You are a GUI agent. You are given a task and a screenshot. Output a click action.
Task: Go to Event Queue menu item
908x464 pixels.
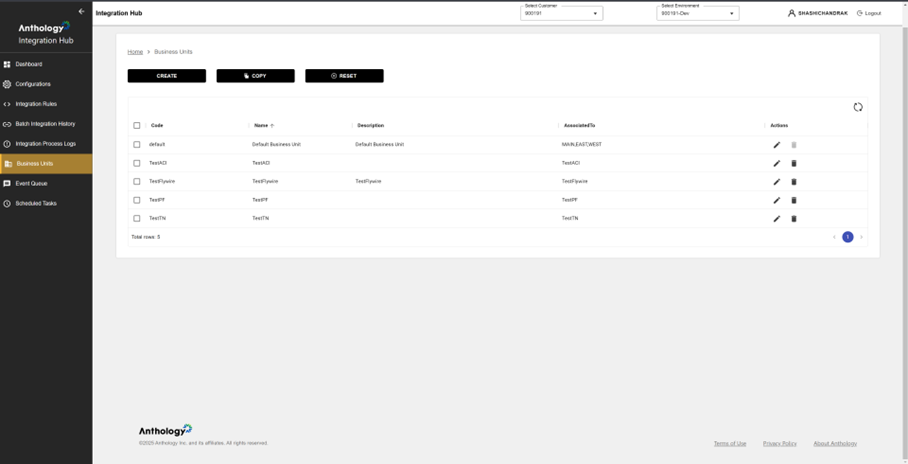tap(31, 184)
